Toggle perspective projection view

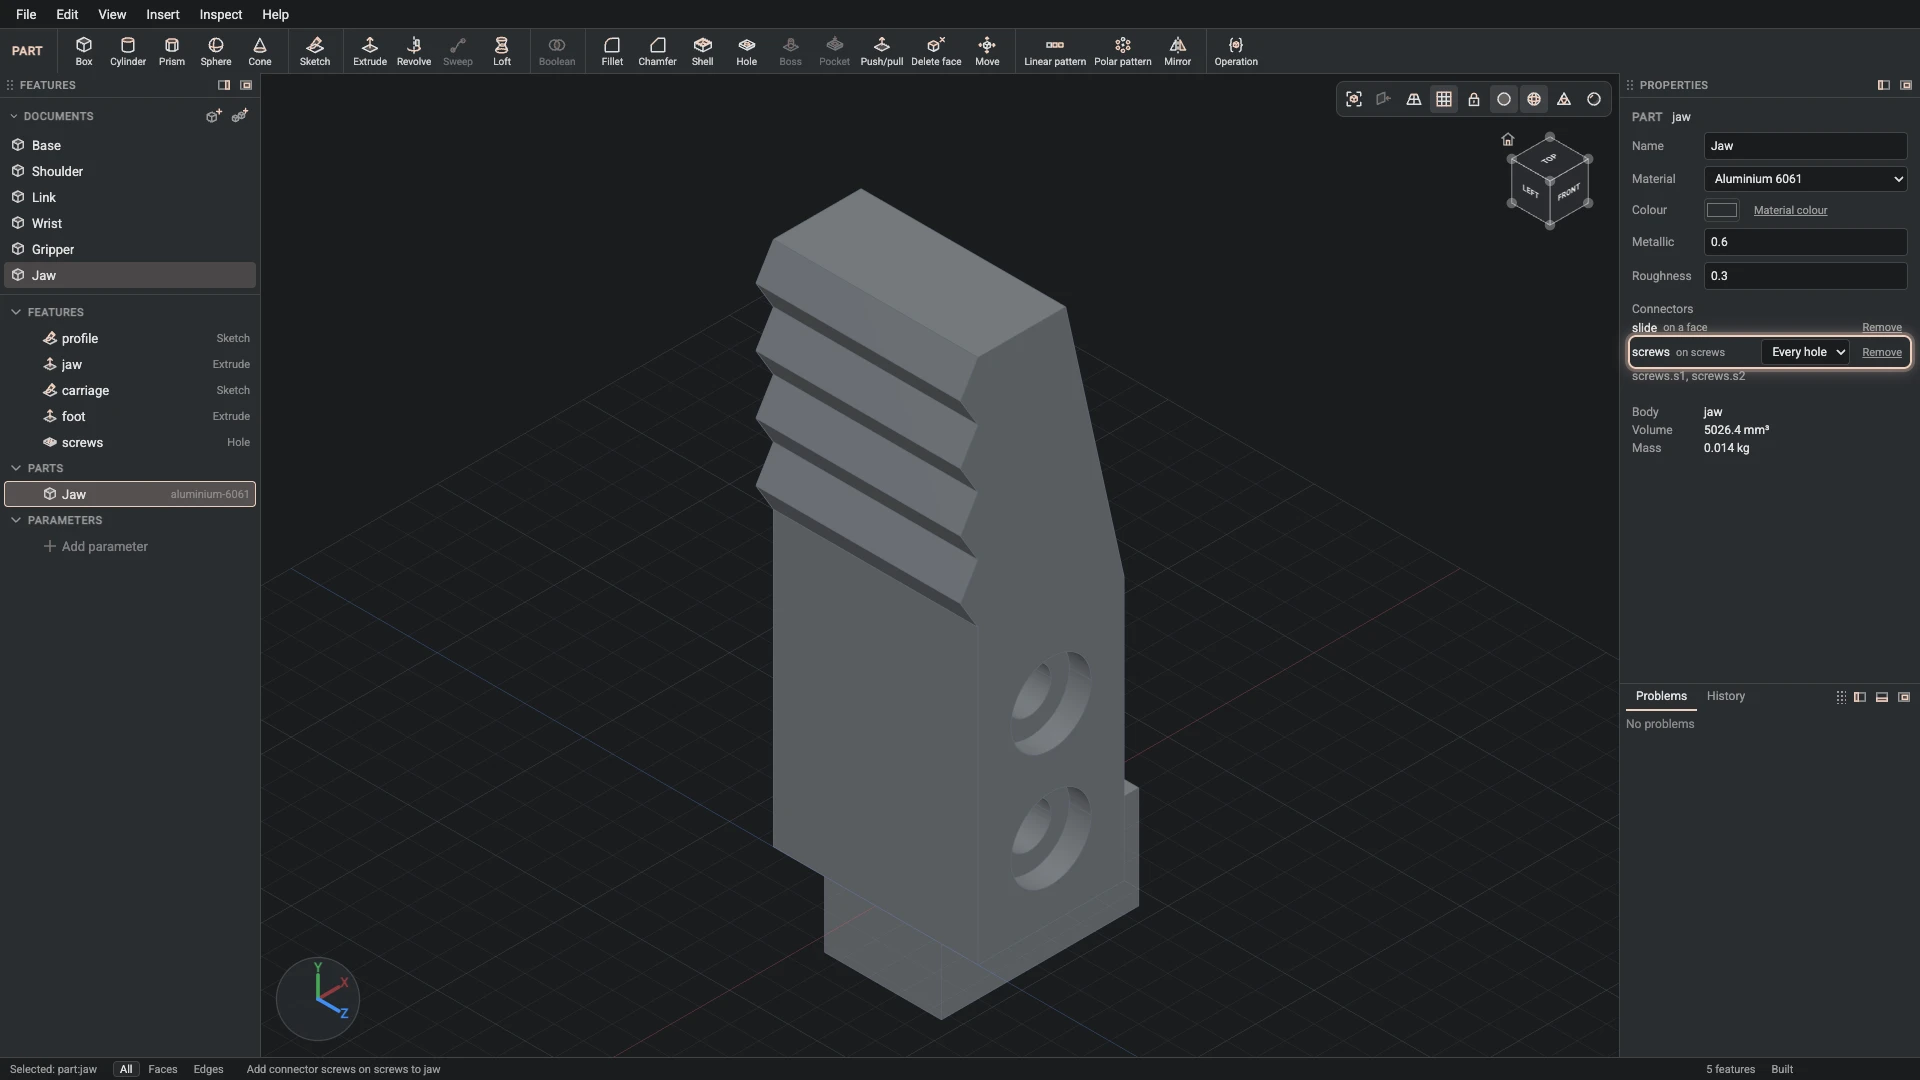tap(1414, 99)
